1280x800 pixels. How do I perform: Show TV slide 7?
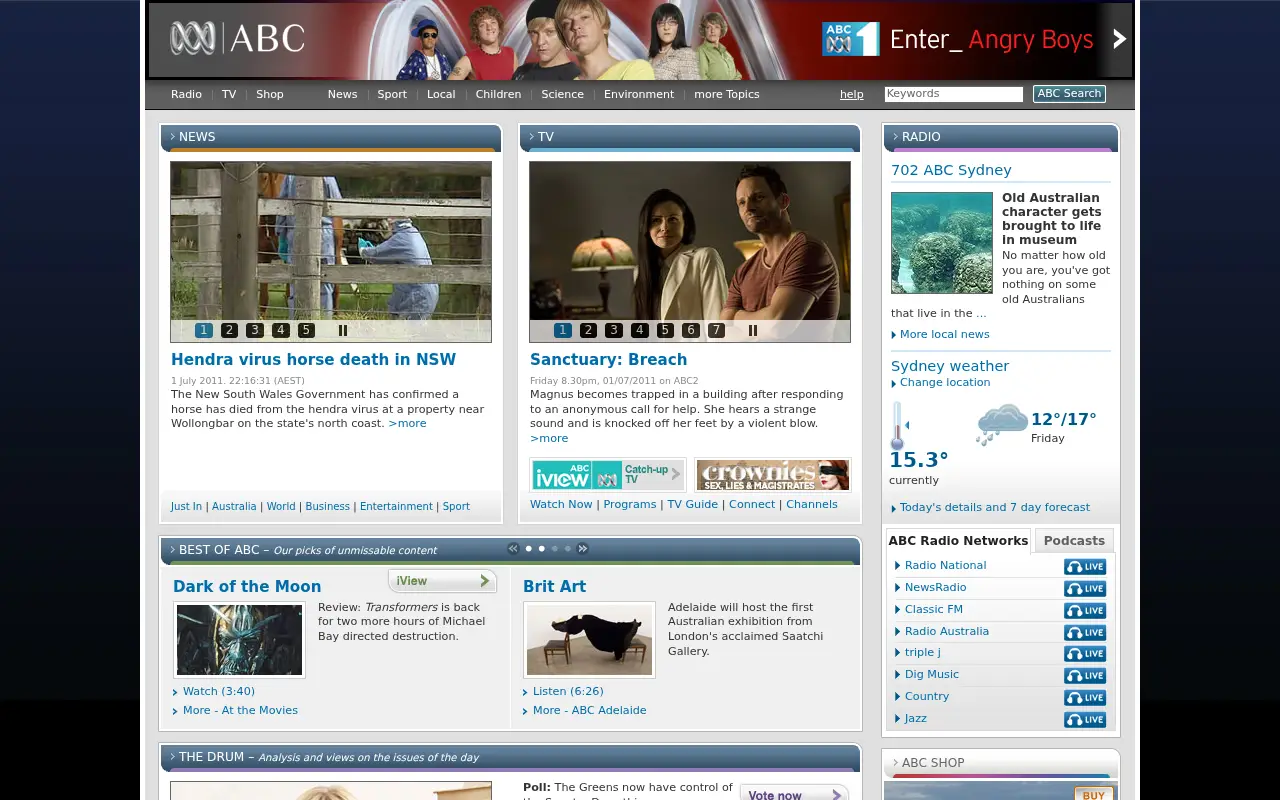pos(716,330)
